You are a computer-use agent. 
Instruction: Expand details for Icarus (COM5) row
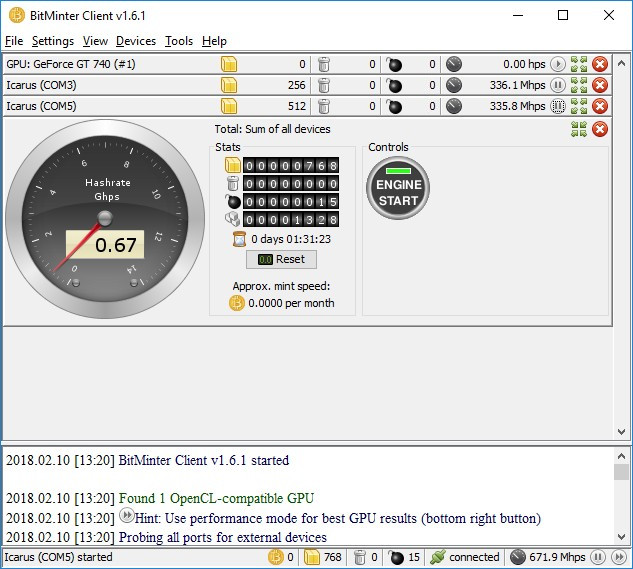click(x=579, y=106)
